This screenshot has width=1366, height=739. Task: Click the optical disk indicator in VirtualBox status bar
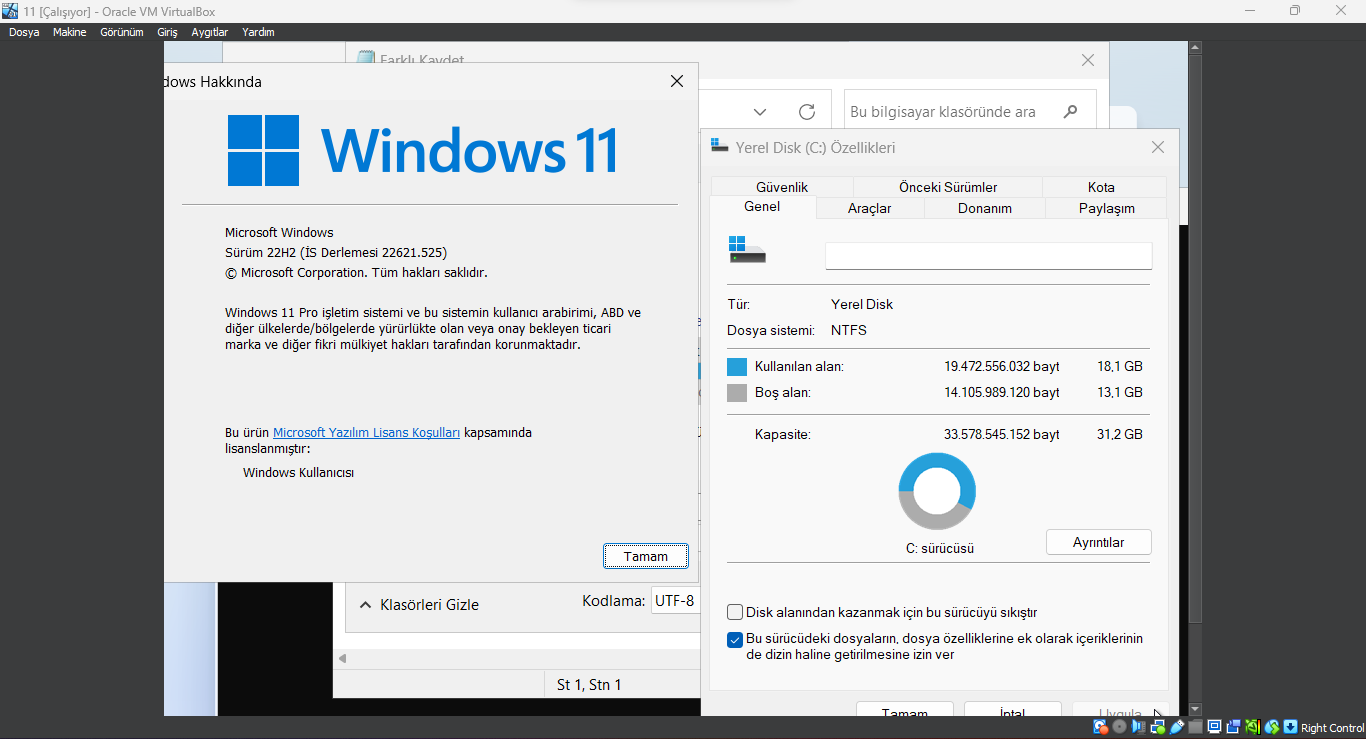(1120, 727)
